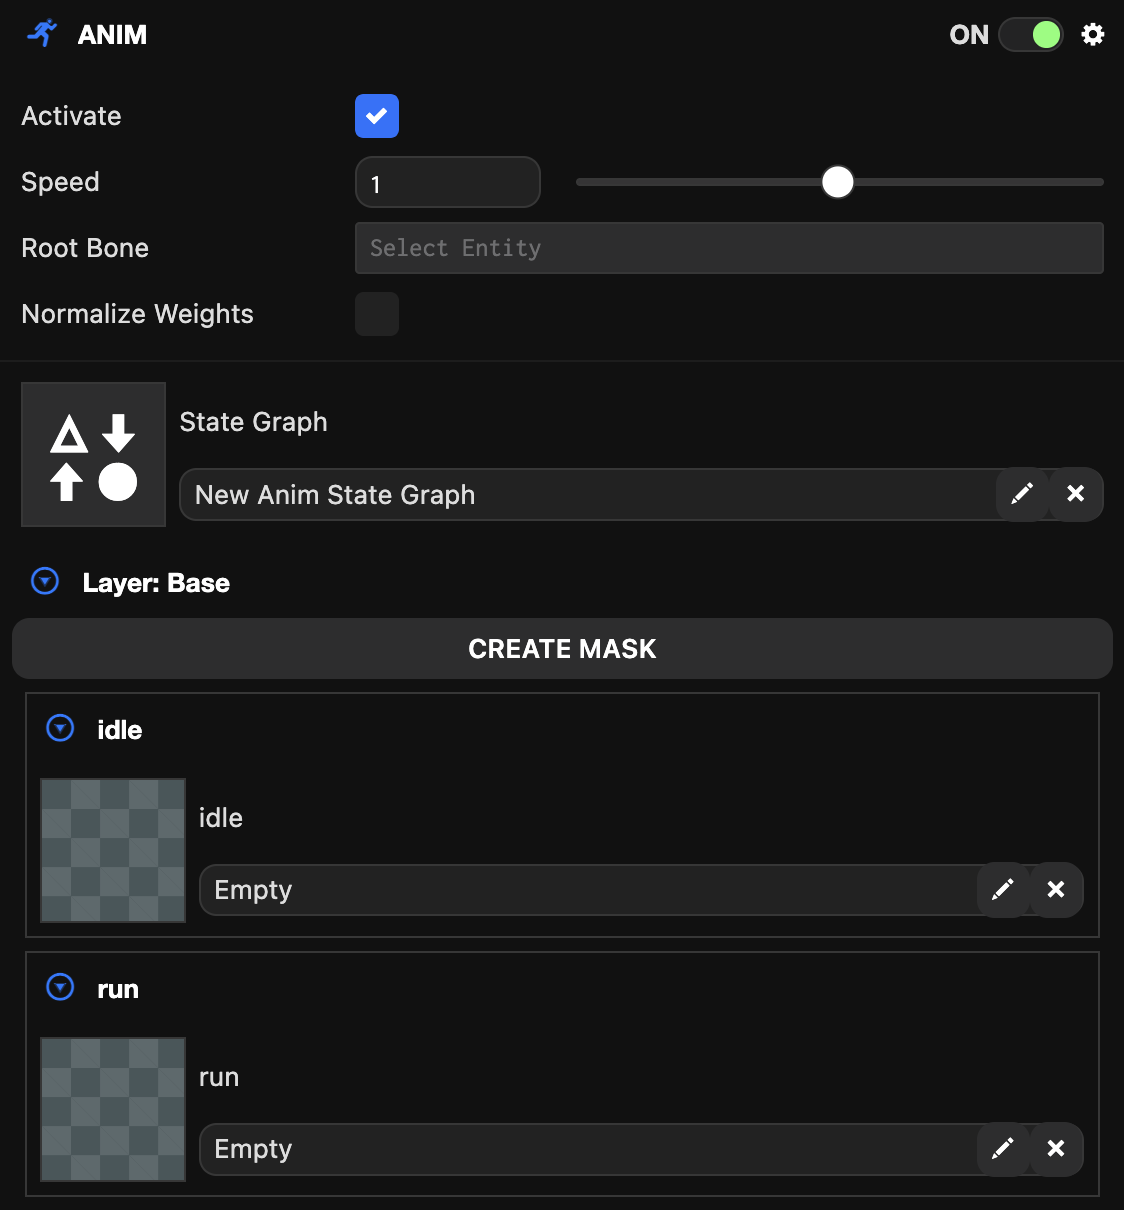Collapse the idle state section
Image resolution: width=1124 pixels, height=1210 pixels.
(59, 728)
